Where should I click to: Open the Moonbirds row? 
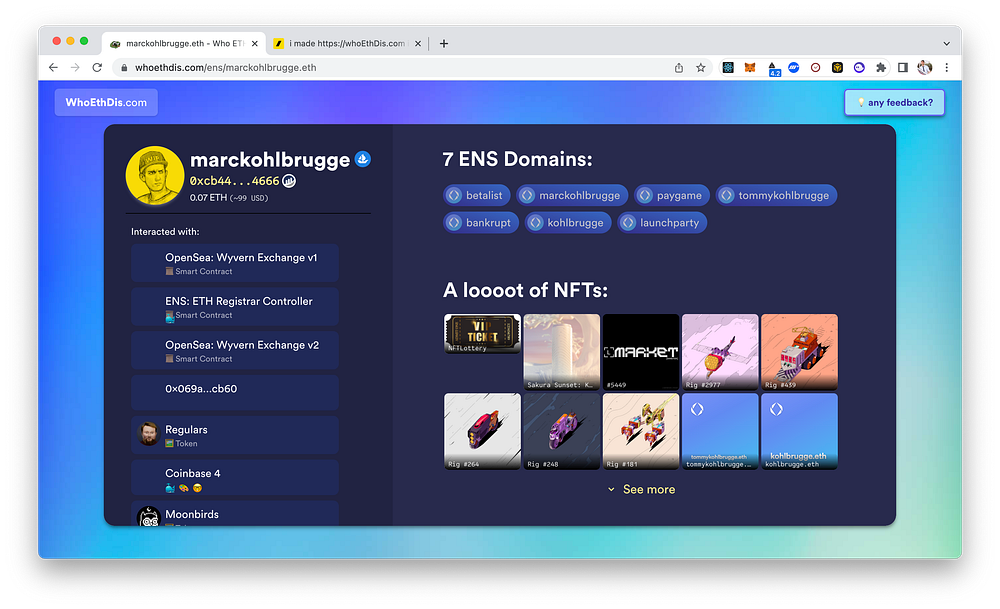click(235, 514)
